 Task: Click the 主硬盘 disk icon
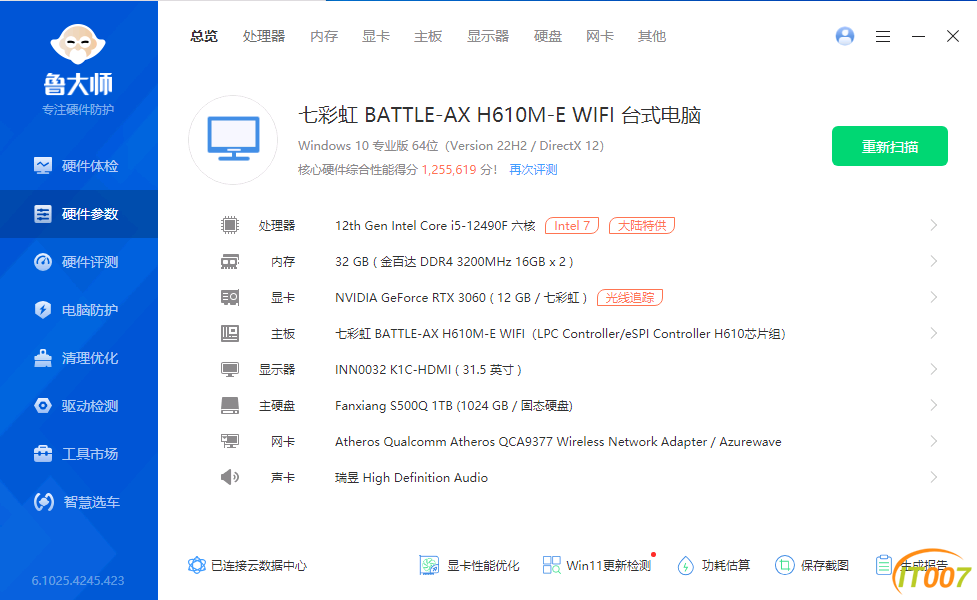pos(229,406)
